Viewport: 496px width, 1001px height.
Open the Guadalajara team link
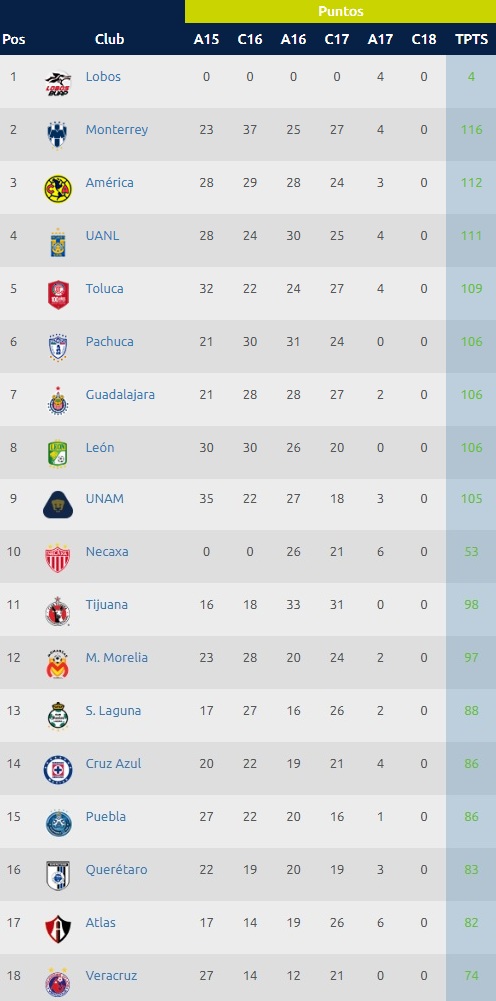pos(120,395)
